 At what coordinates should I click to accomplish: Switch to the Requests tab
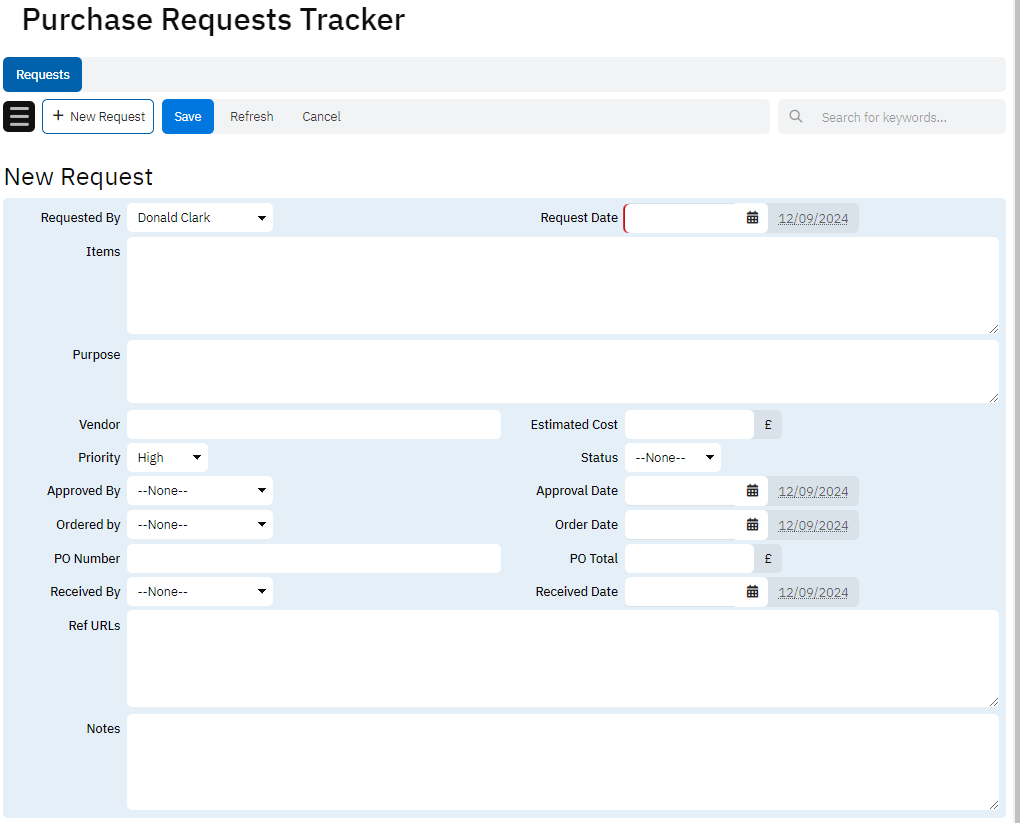point(43,75)
